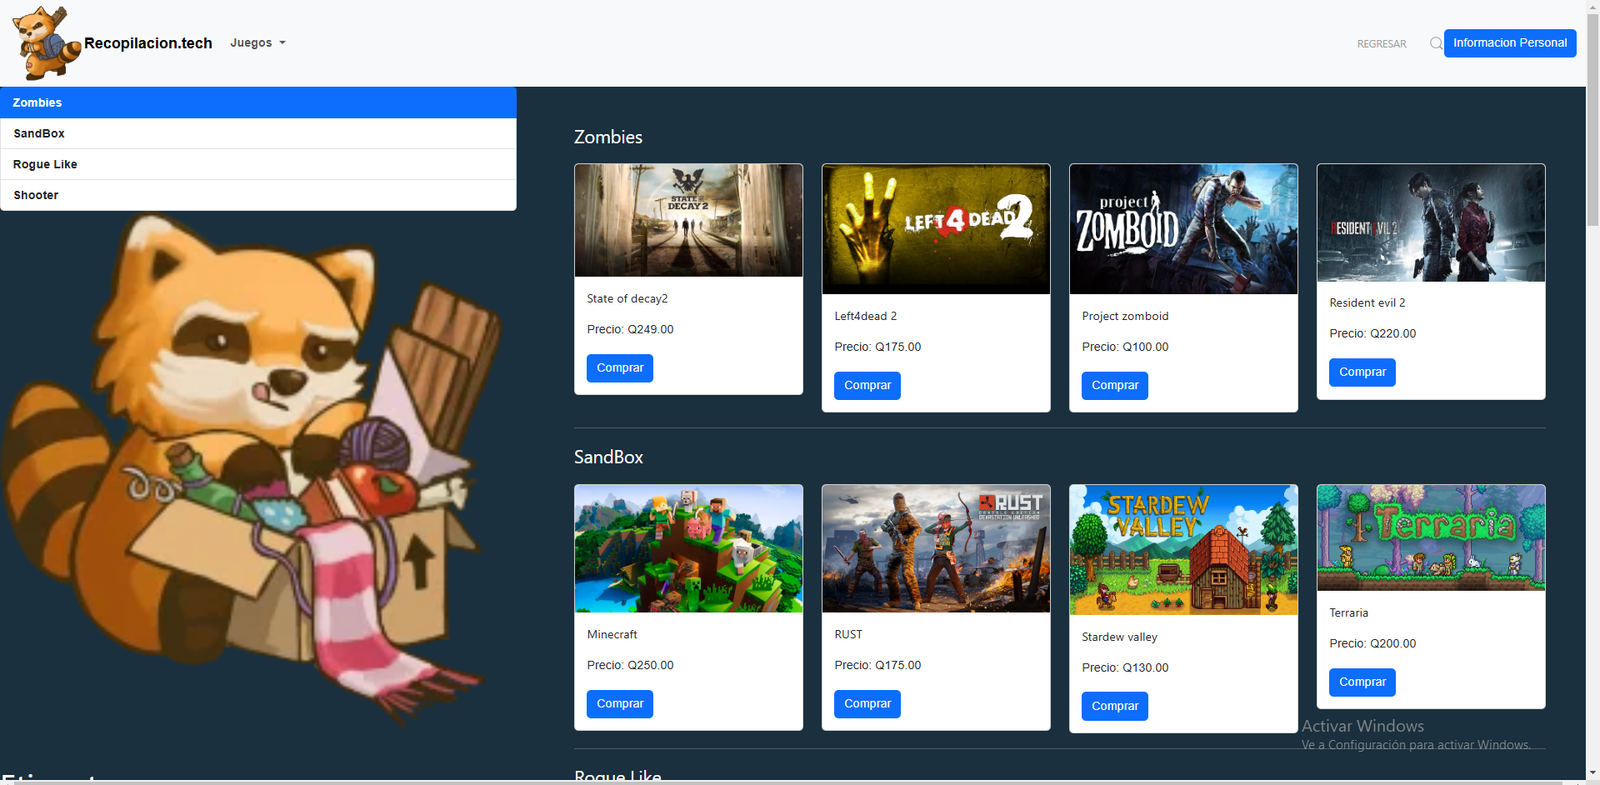Click the Terraria title text
Viewport: 1600px width, 785px height.
[1348, 613]
